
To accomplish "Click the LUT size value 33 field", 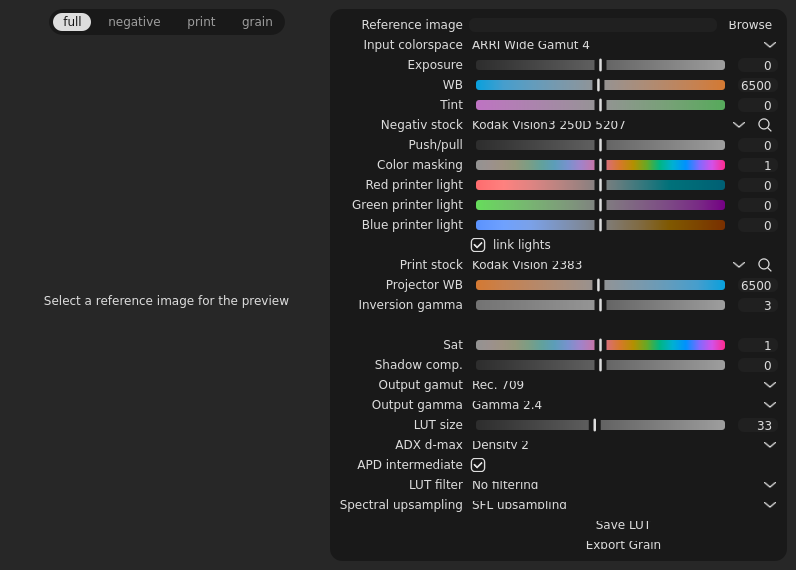I will click(756, 425).
